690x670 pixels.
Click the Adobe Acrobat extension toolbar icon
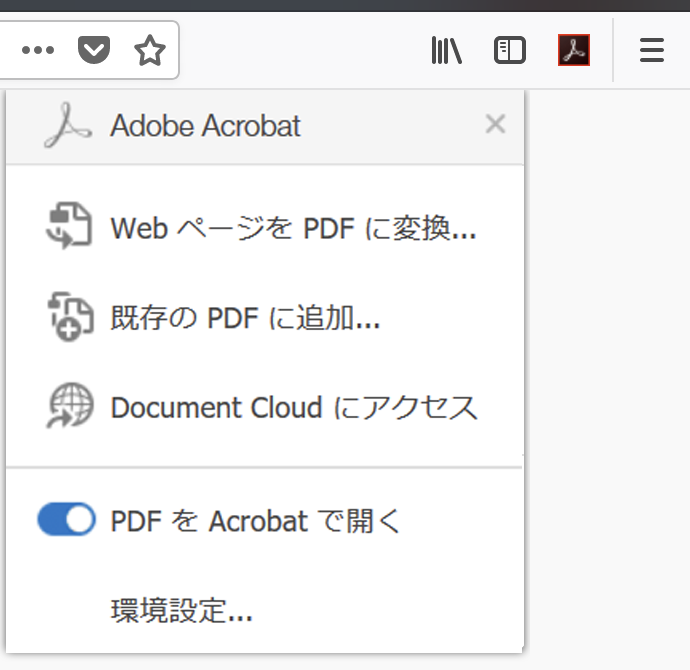pos(574,50)
